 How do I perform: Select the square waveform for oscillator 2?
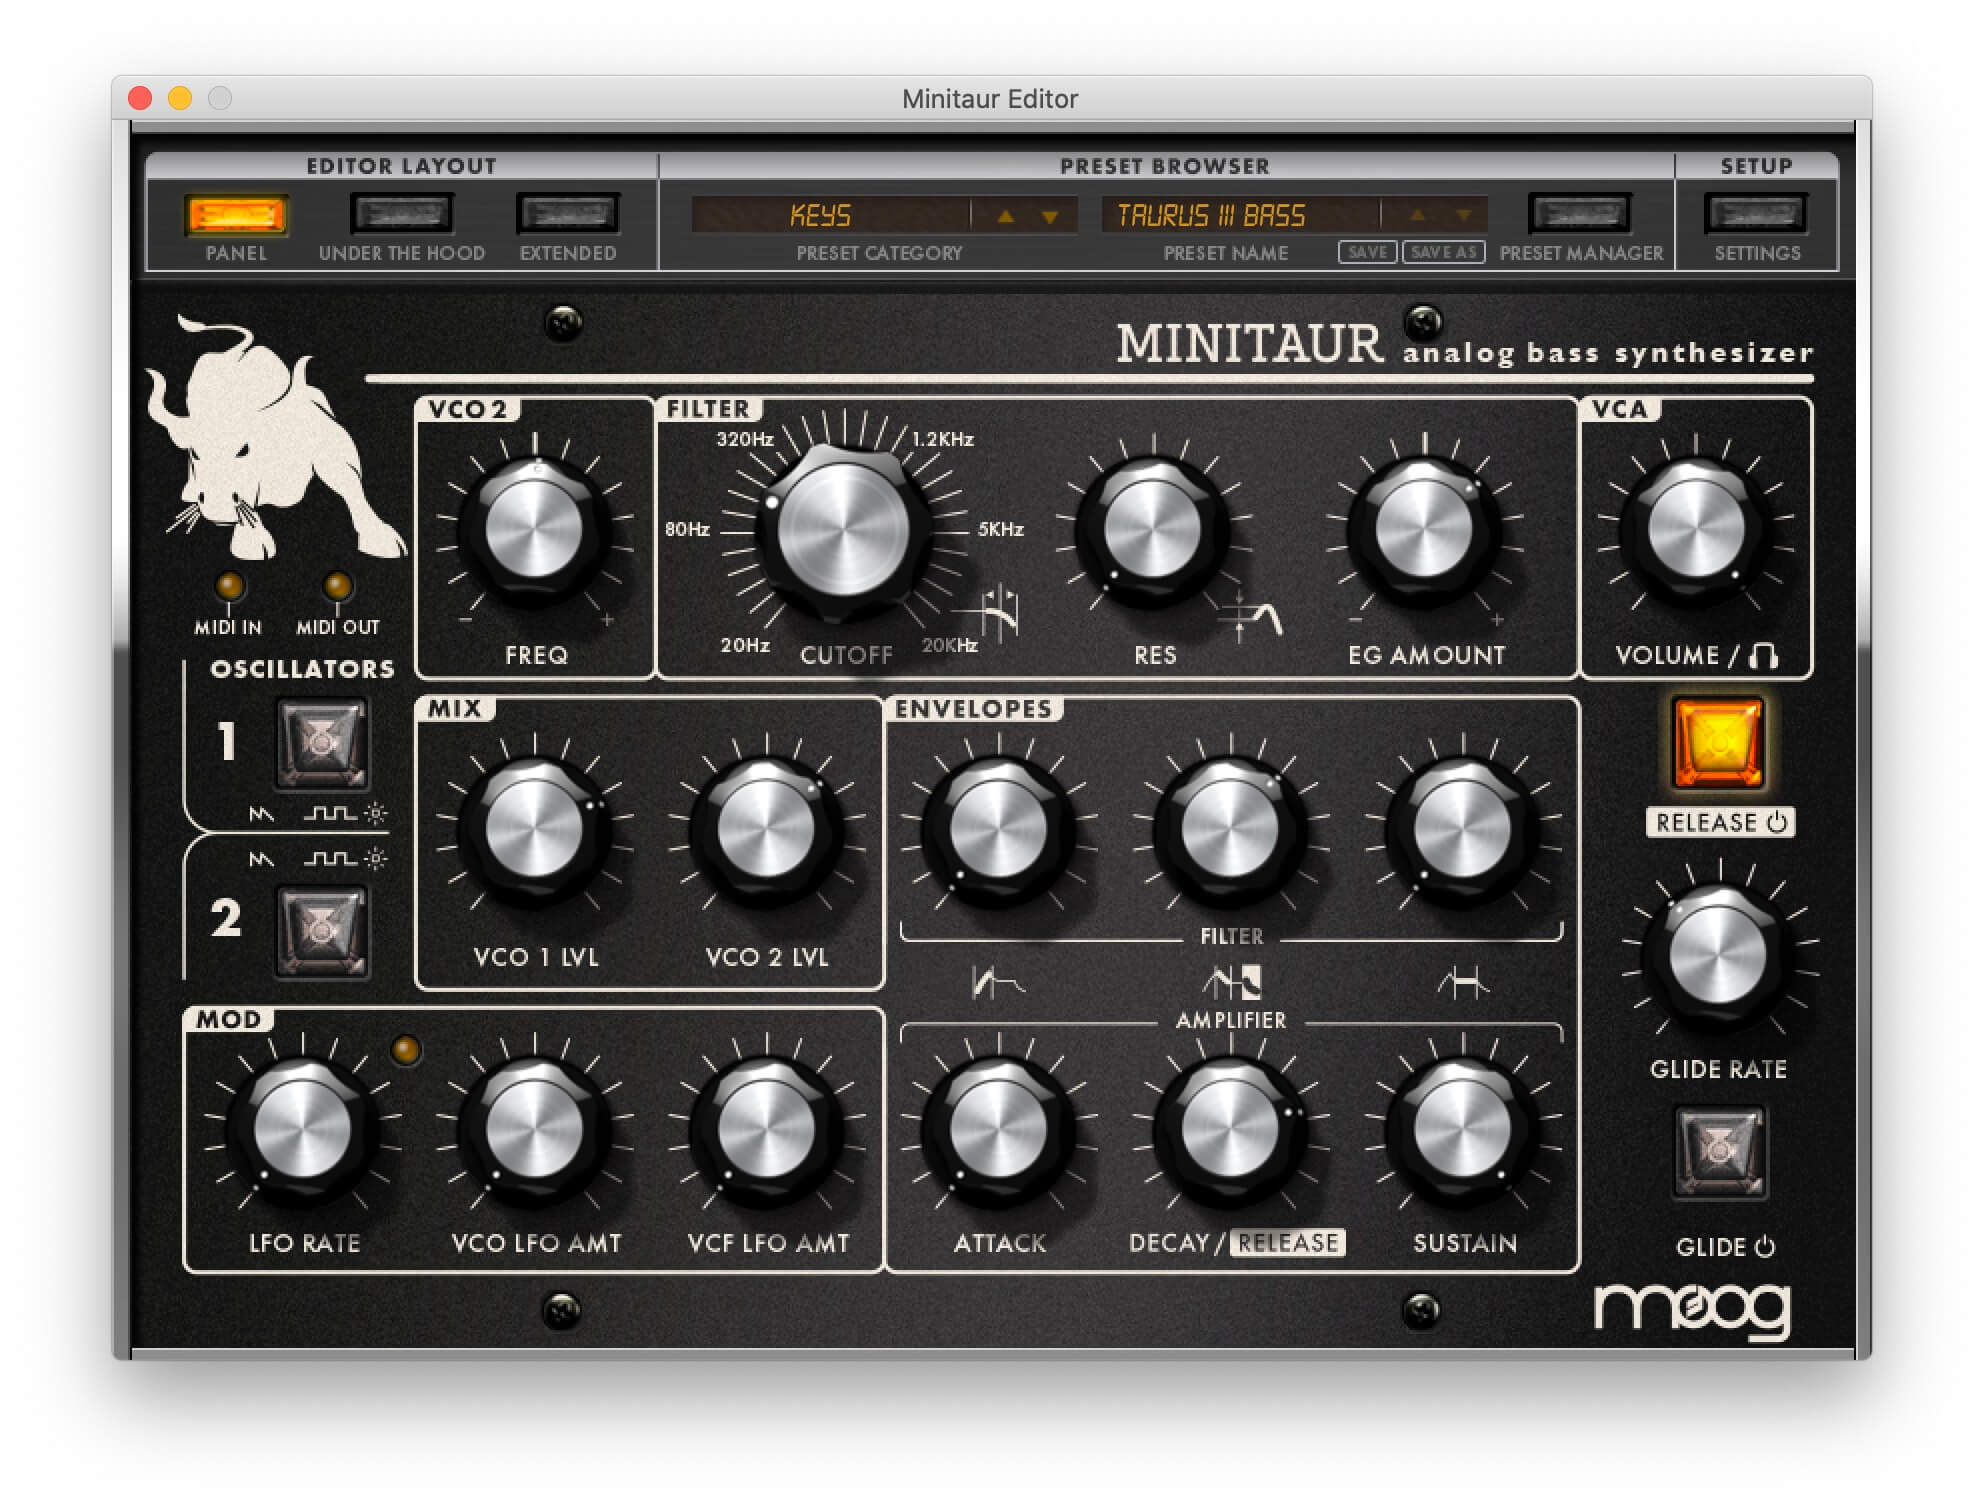[330, 858]
